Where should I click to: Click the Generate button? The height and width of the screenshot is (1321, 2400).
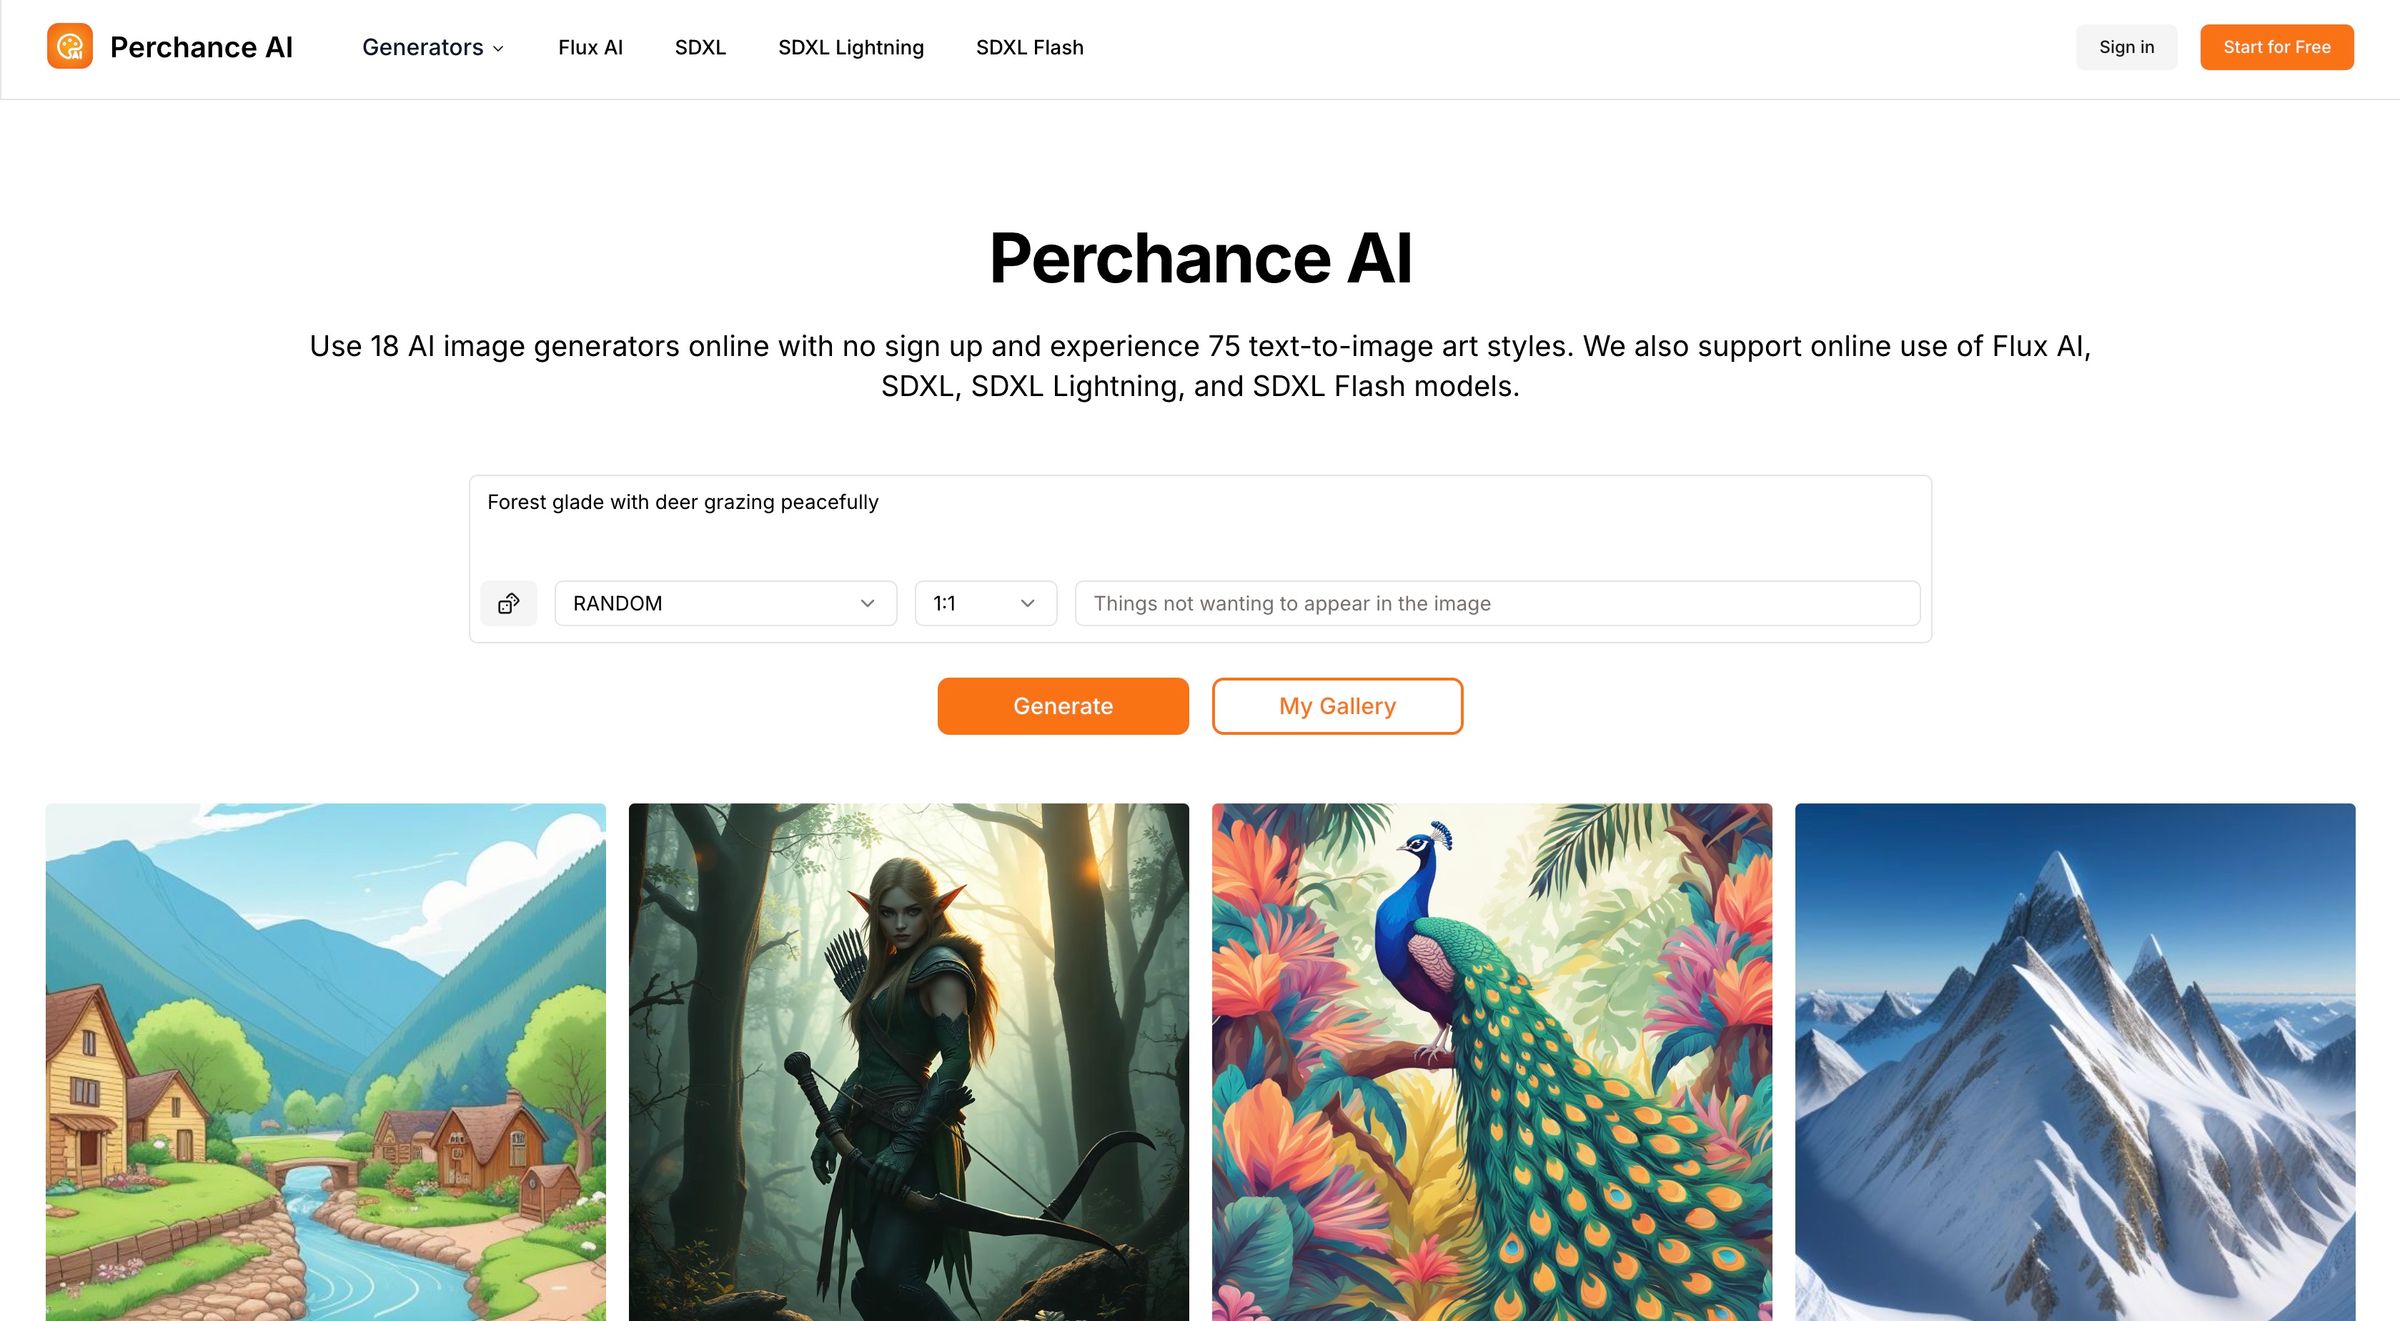click(1063, 706)
